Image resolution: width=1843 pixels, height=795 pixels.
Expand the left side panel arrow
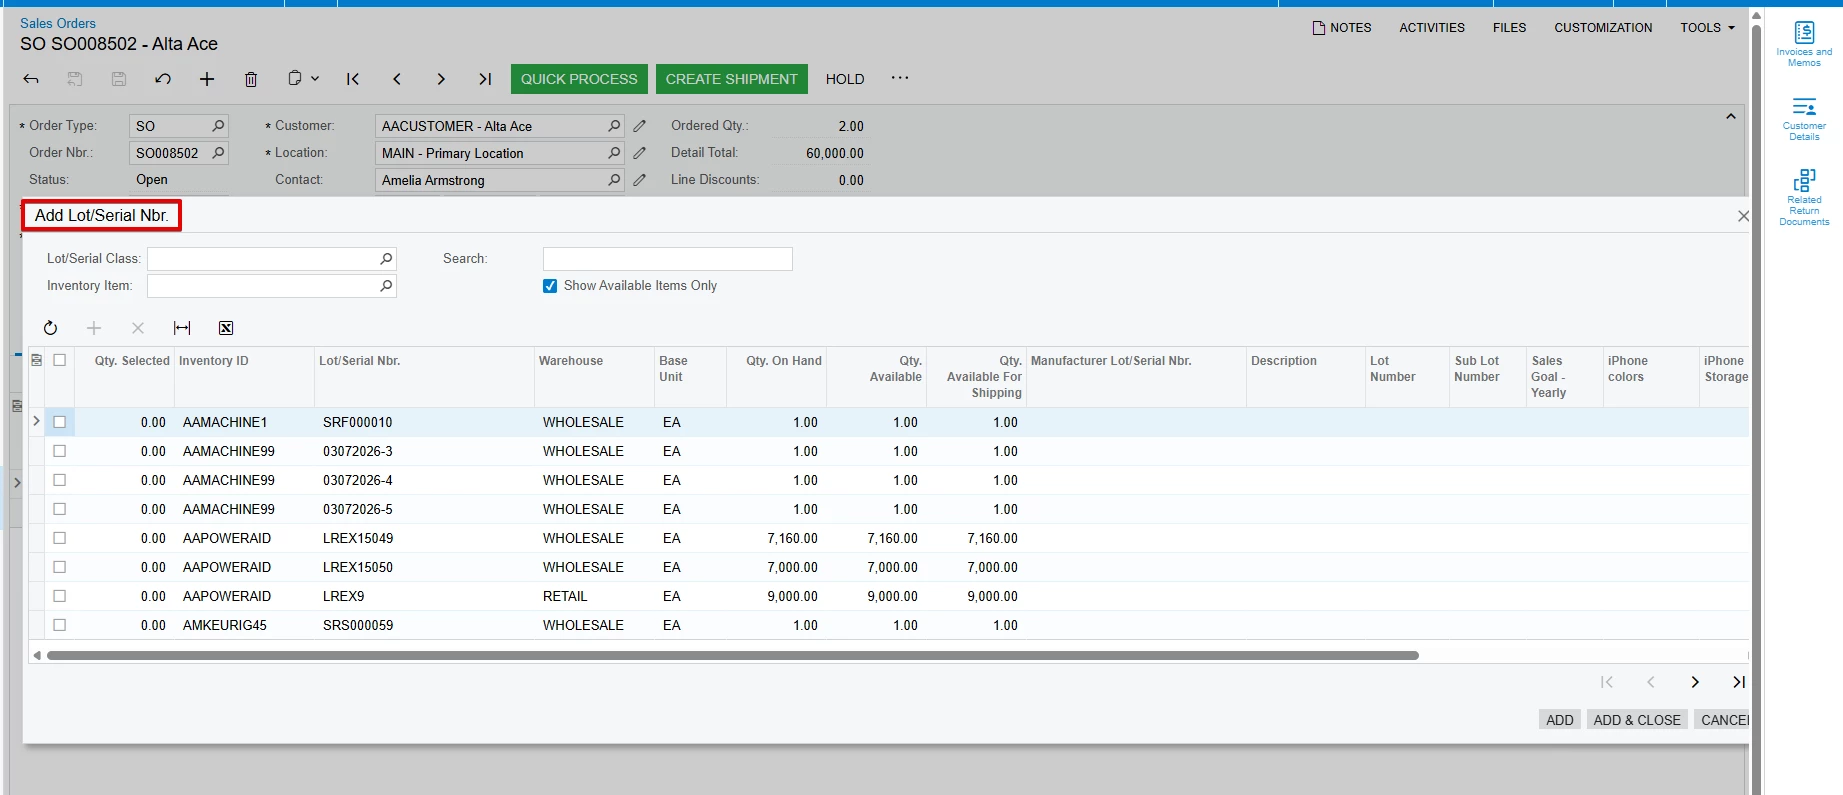(17, 483)
